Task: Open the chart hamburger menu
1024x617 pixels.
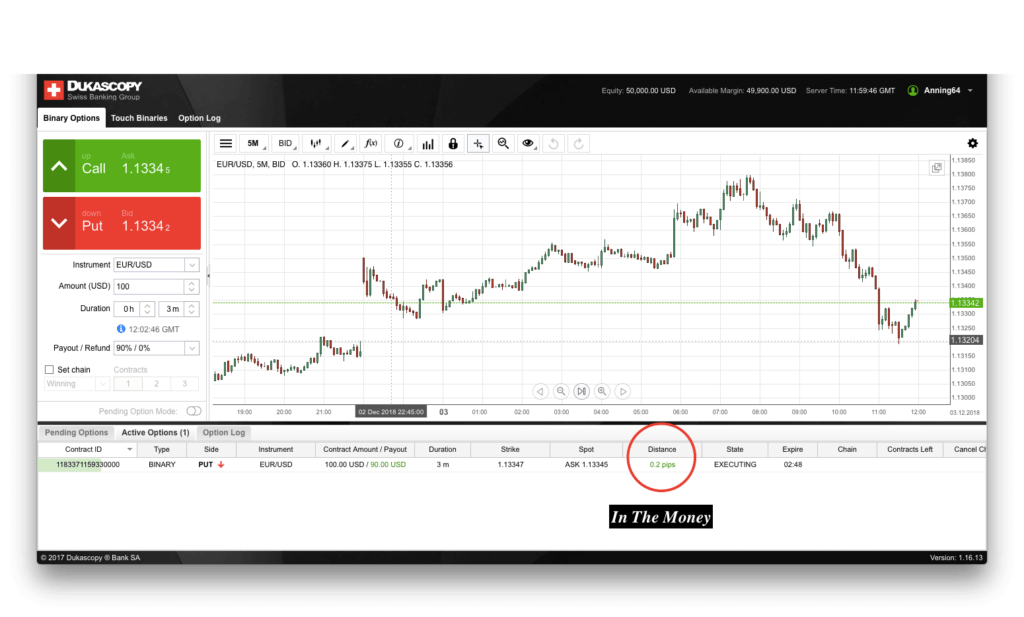Action: [226, 144]
